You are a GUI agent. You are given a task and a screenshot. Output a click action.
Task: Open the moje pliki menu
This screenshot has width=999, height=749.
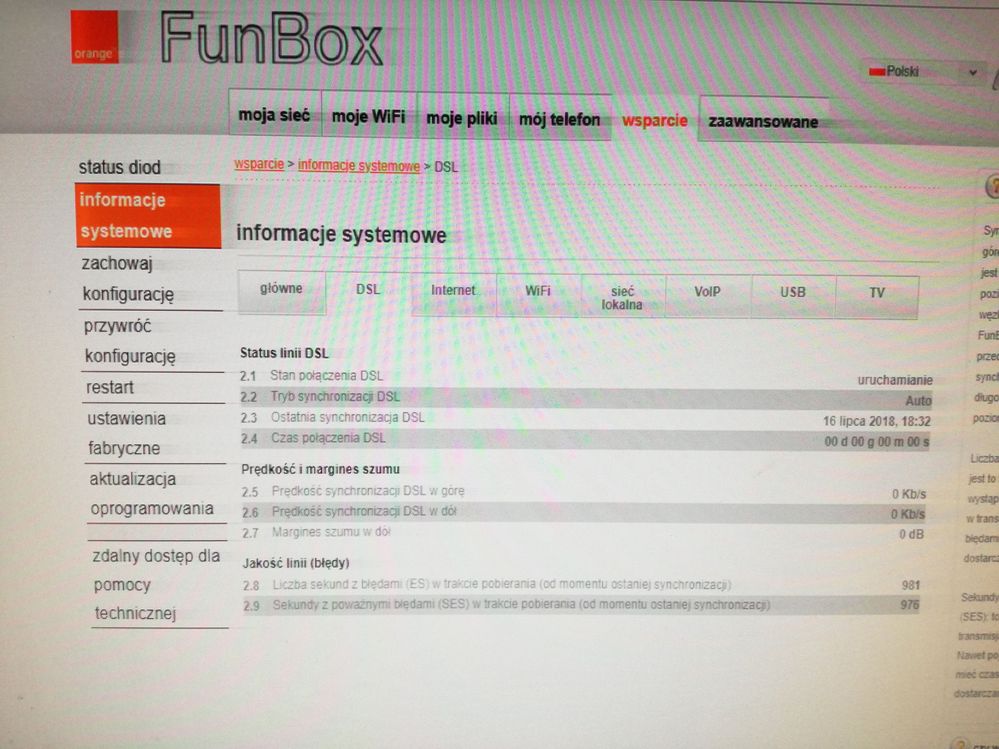pyautogui.click(x=462, y=118)
